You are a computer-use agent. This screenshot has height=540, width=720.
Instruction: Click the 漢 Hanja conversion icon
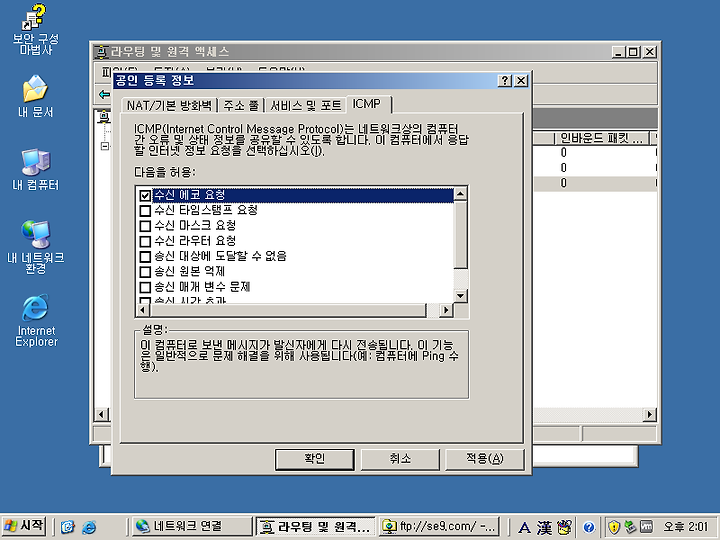click(545, 528)
